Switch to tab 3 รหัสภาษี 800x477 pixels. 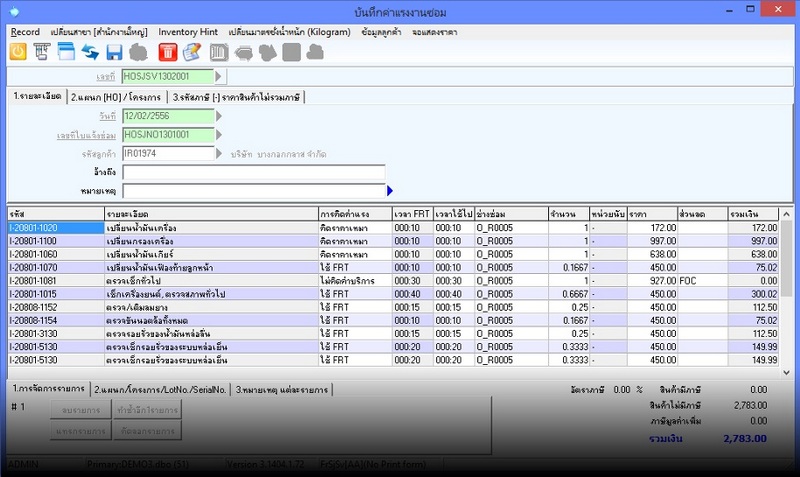[236, 97]
